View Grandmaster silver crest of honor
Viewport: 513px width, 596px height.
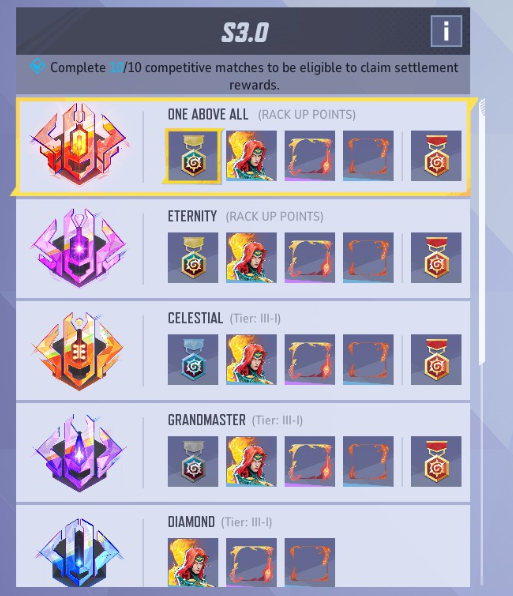click(193, 461)
